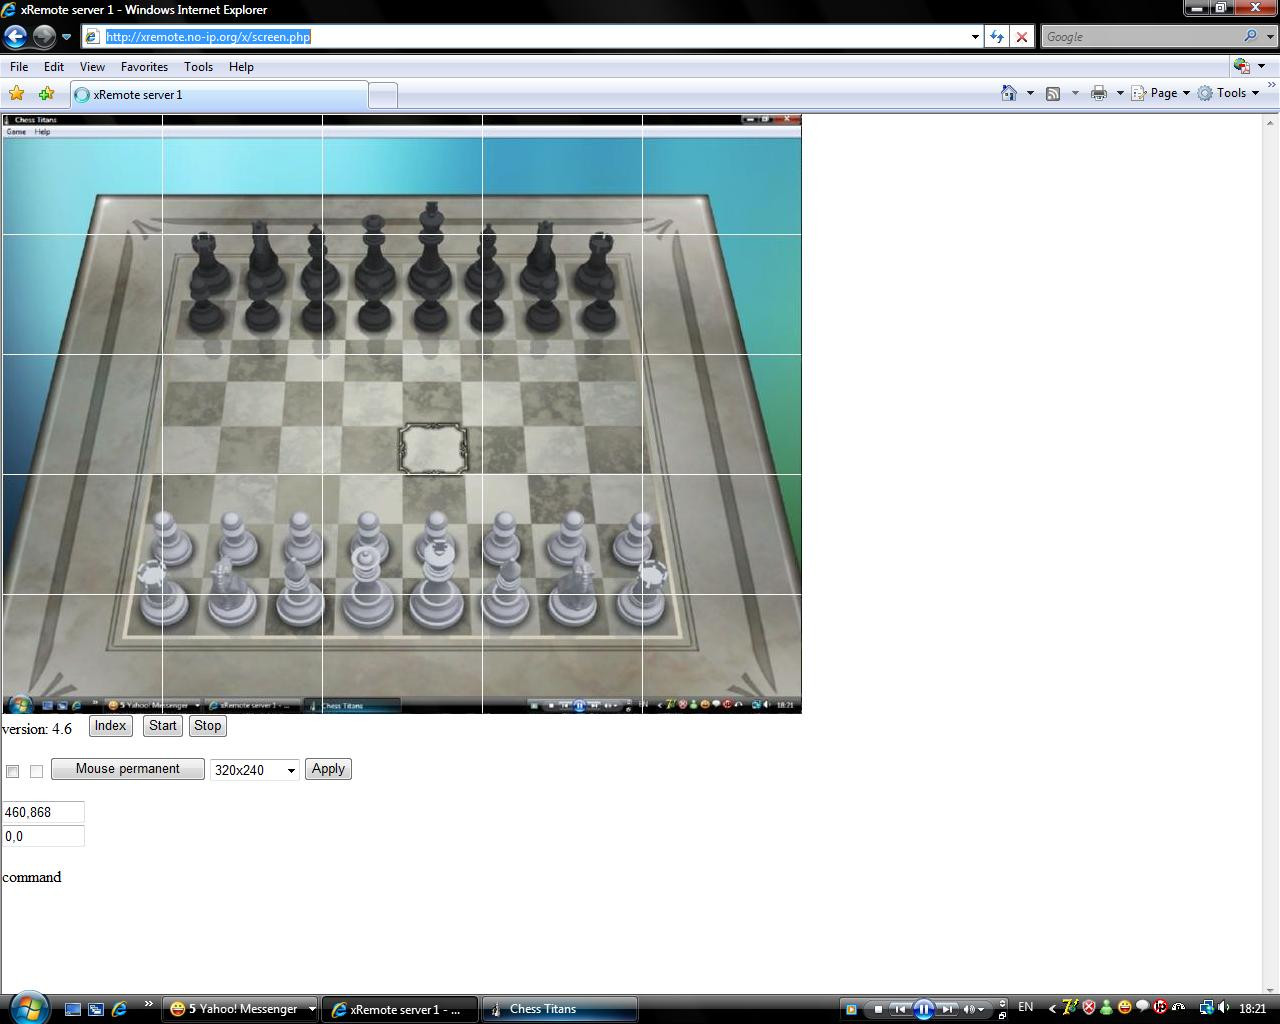
Task: Expand the search provider dropdown arrow
Action: [1271, 36]
